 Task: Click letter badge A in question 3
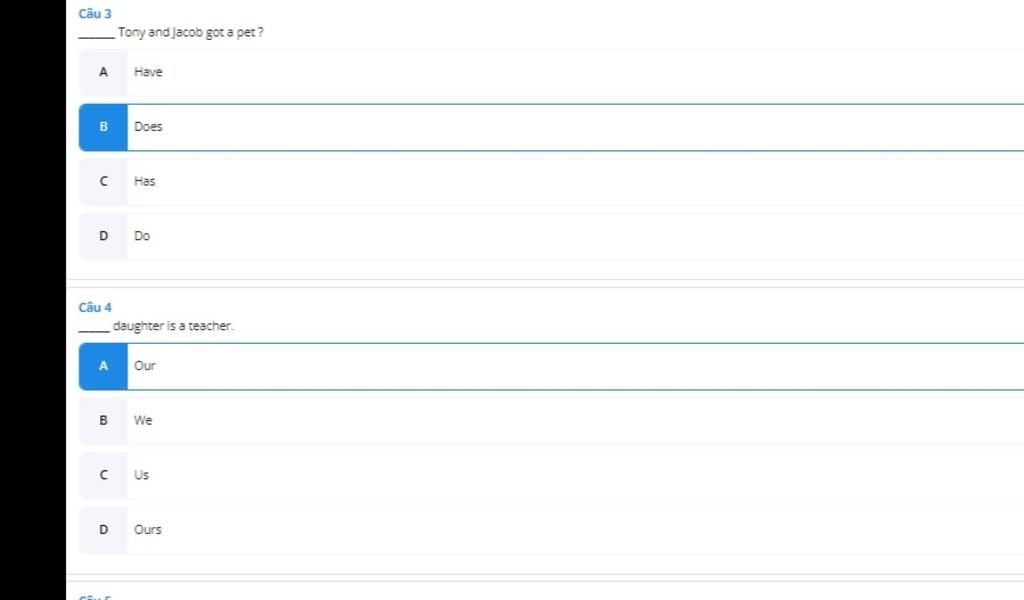tap(103, 72)
